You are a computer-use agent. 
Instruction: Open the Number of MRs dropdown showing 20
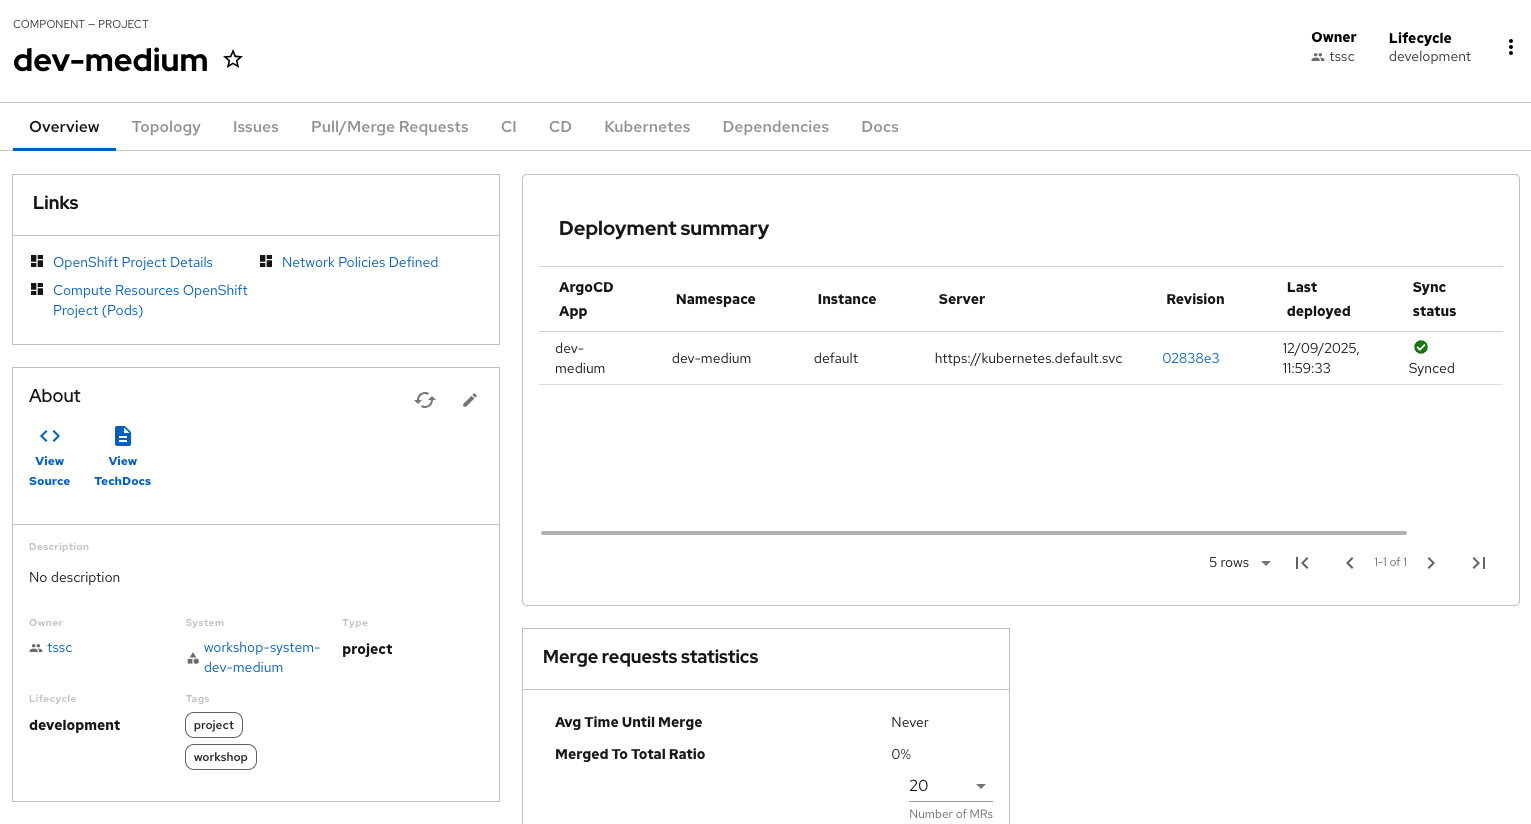pos(950,786)
